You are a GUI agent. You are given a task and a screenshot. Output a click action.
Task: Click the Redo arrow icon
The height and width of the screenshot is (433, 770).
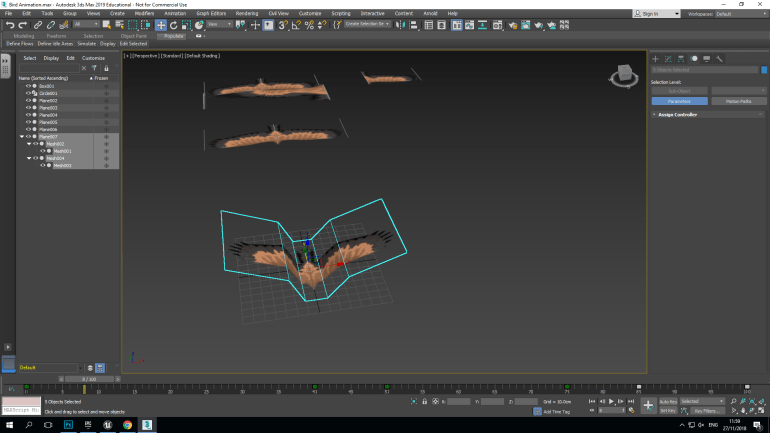pos(23,25)
